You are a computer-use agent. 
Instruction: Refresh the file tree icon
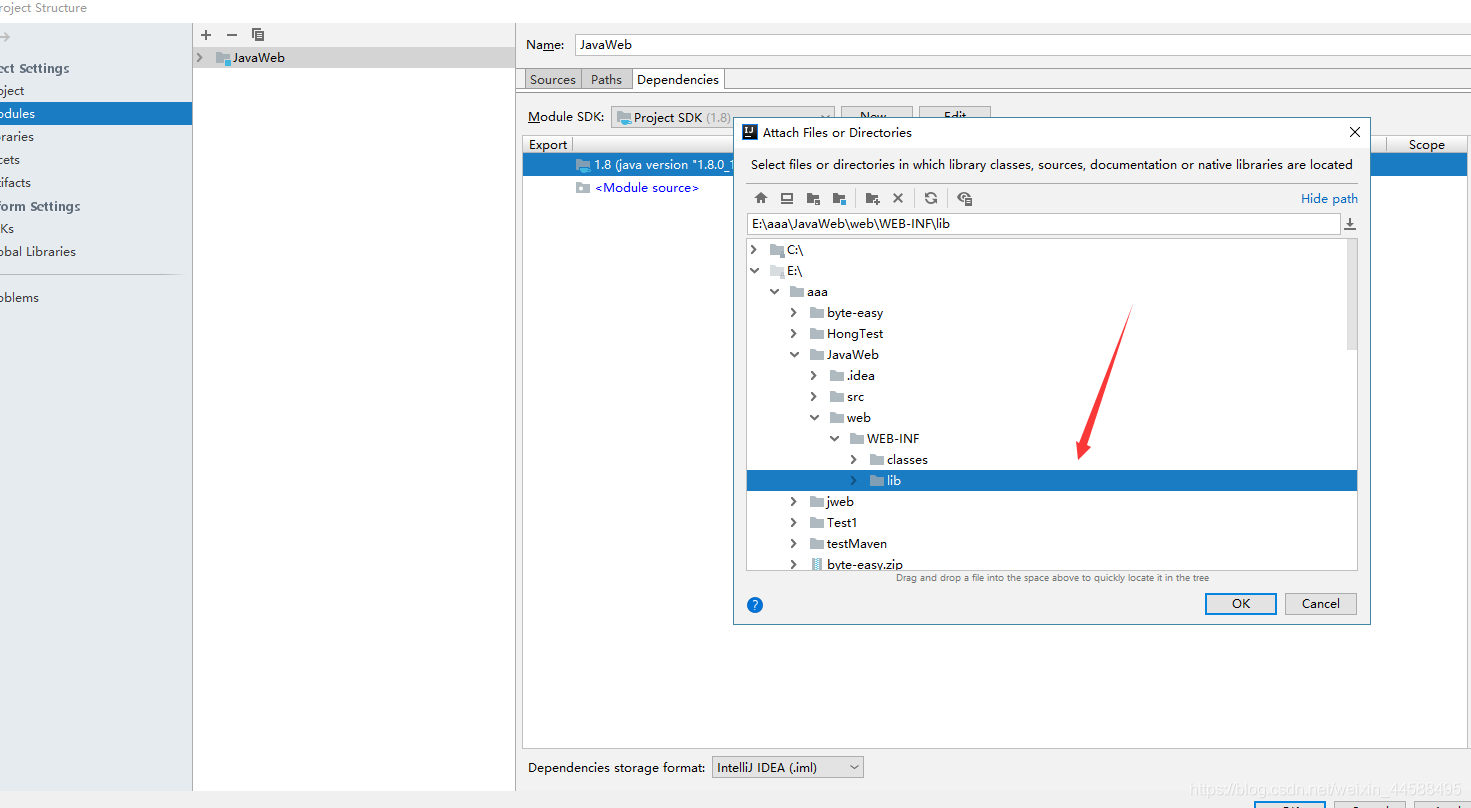click(x=931, y=198)
